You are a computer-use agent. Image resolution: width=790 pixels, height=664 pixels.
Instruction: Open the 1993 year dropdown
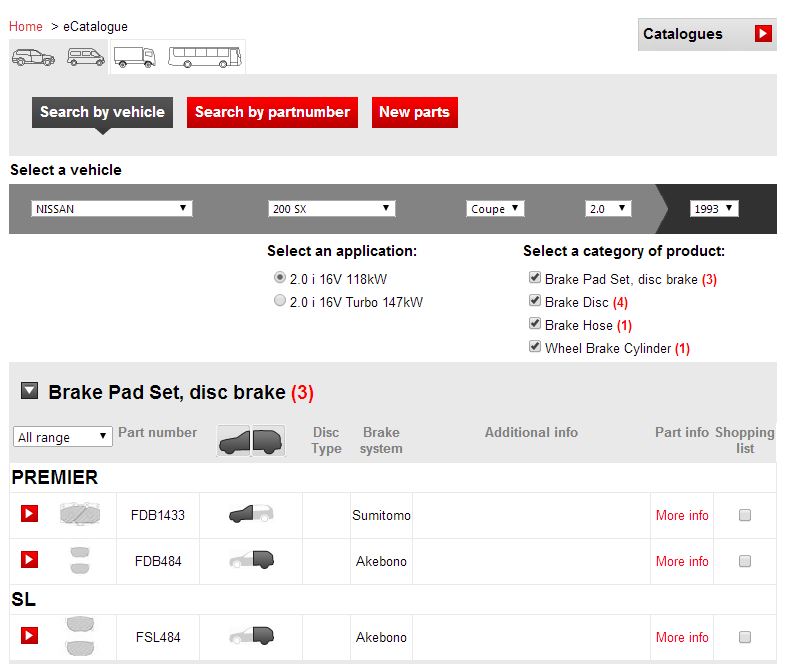pos(714,209)
